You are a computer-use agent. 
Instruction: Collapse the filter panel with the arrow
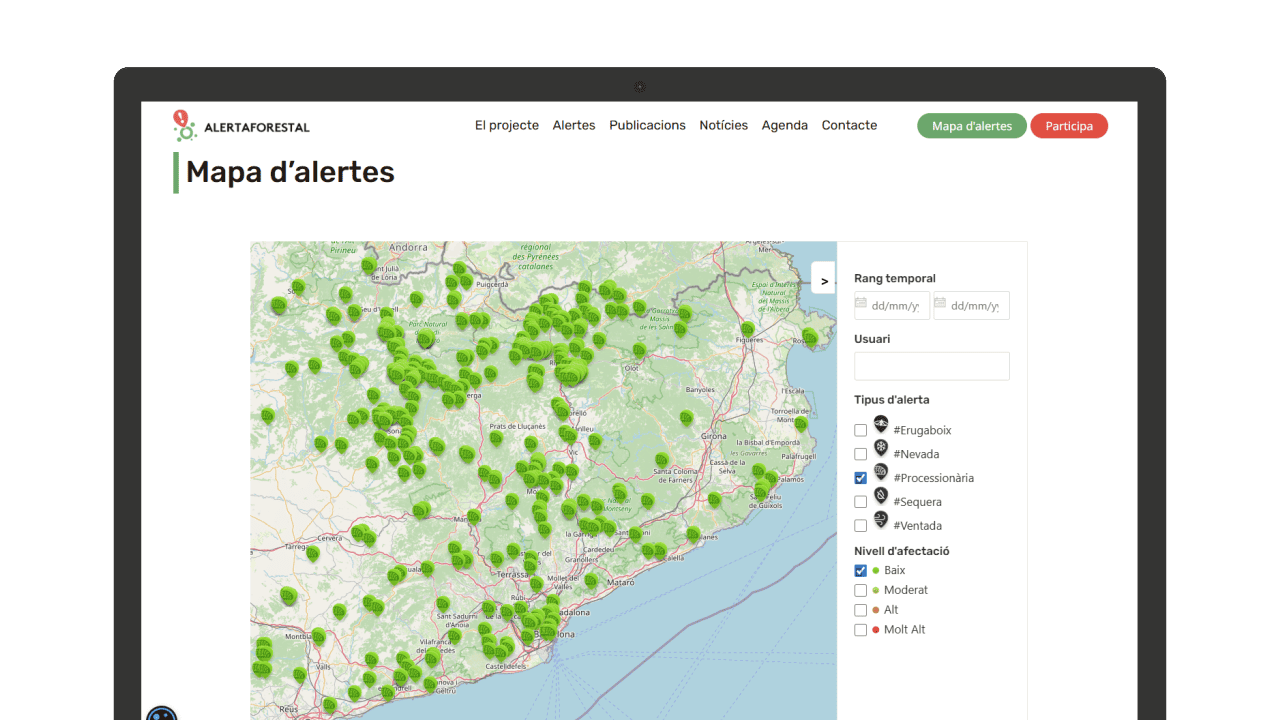[x=824, y=281]
